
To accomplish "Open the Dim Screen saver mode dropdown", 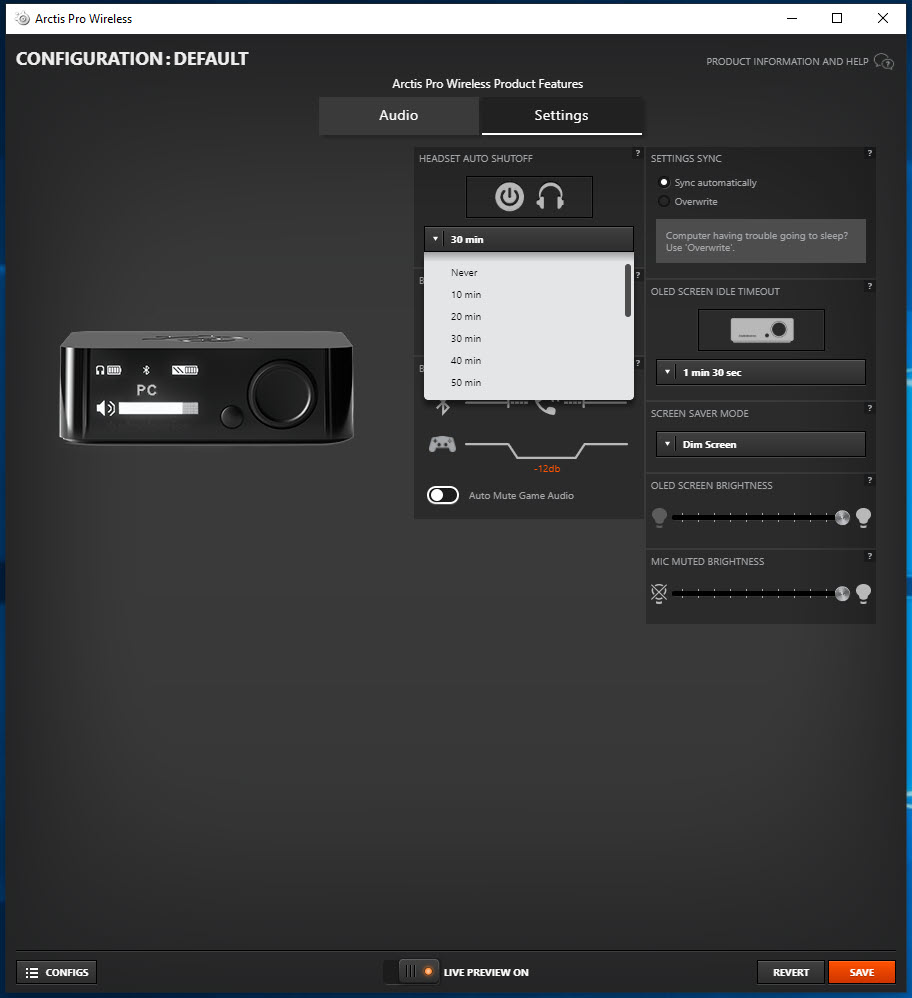I will [761, 444].
